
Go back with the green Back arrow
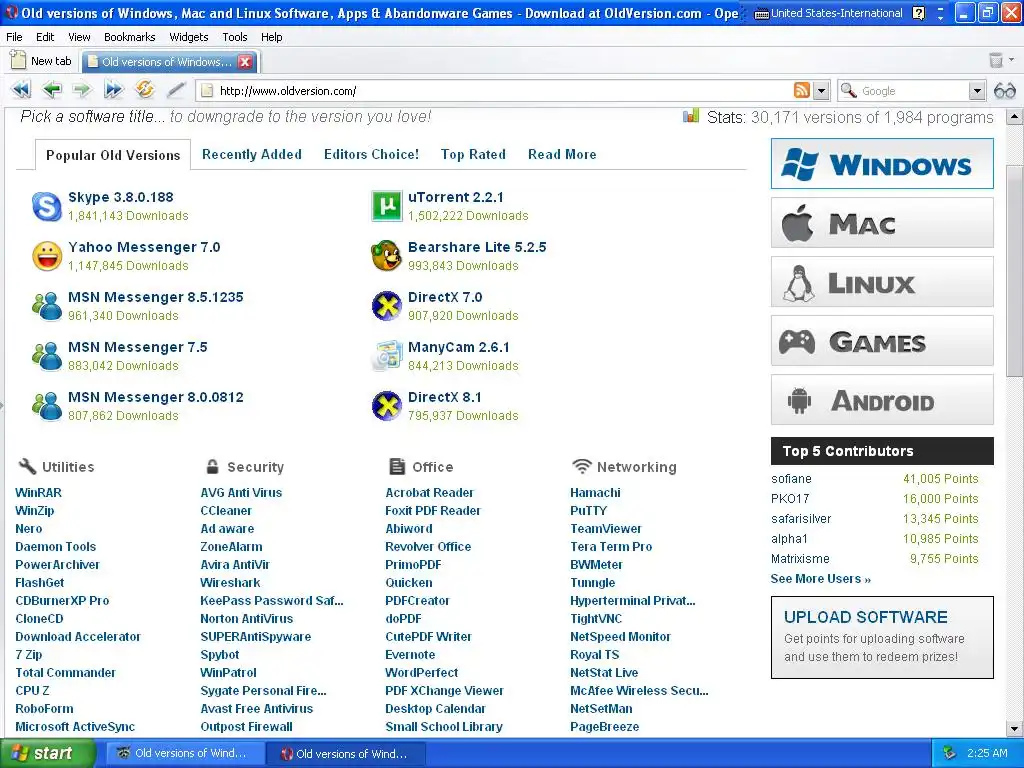(51, 89)
